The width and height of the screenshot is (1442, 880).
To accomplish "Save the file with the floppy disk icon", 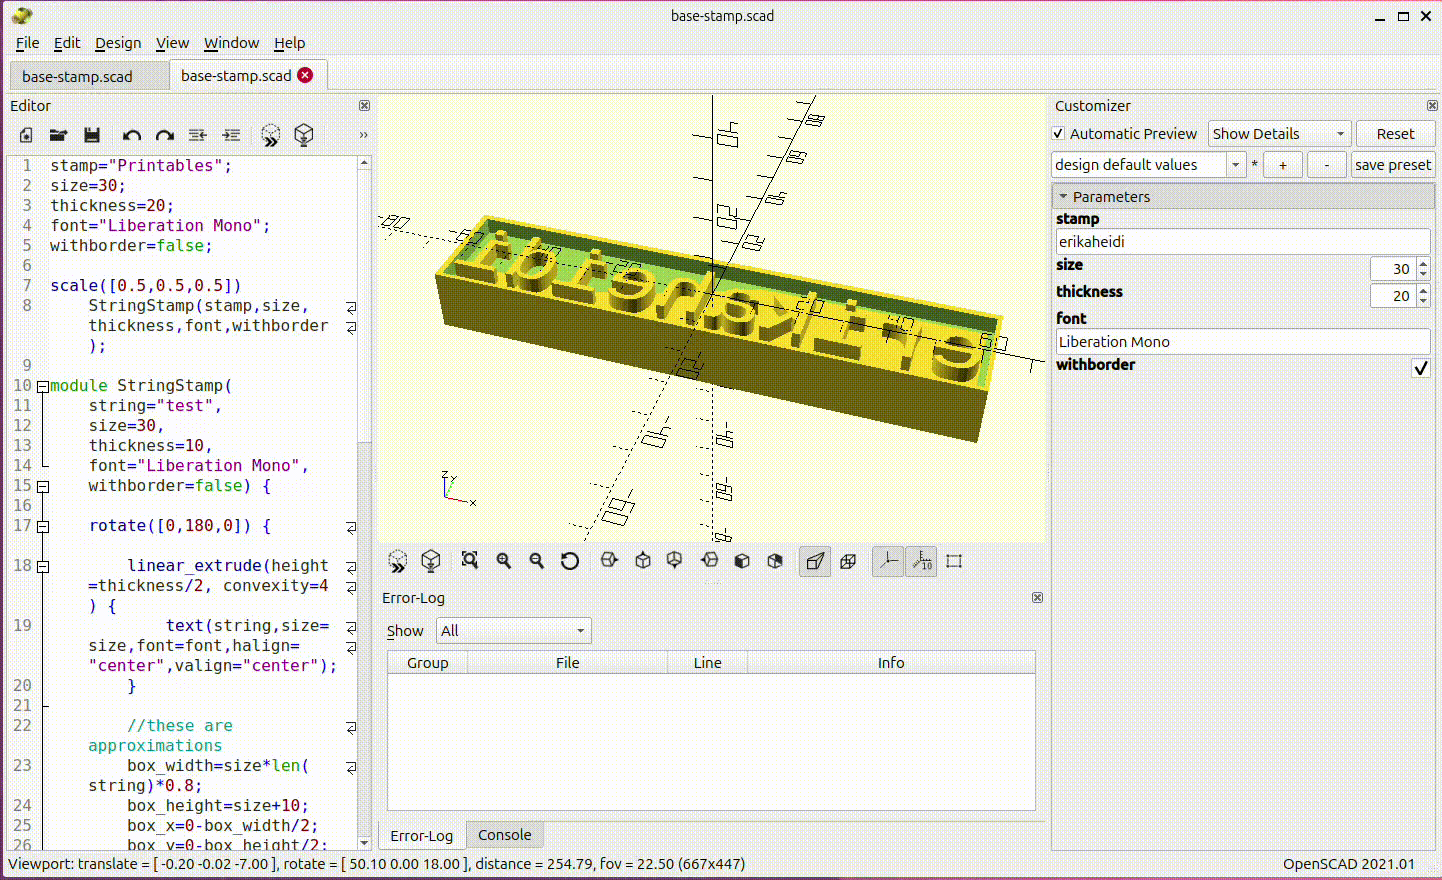I will (x=92, y=135).
